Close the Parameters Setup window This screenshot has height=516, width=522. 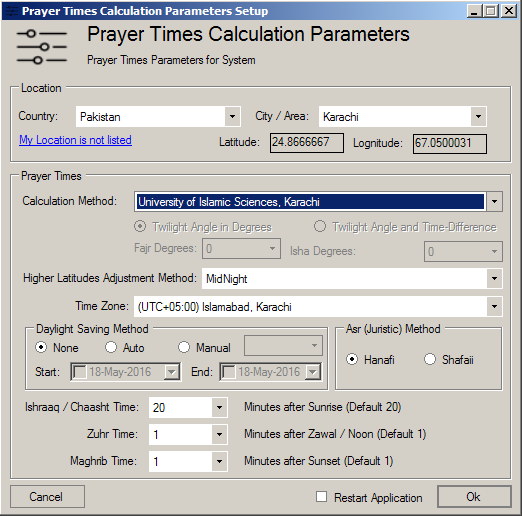508,11
